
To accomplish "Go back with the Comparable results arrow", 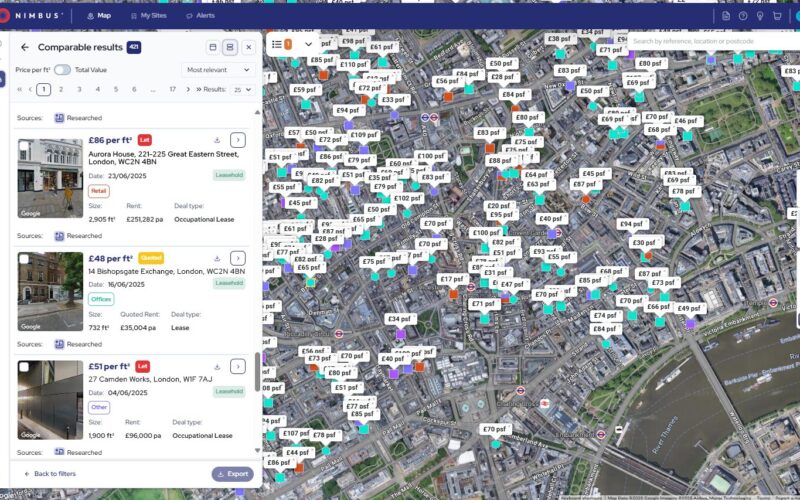I will [x=24, y=47].
